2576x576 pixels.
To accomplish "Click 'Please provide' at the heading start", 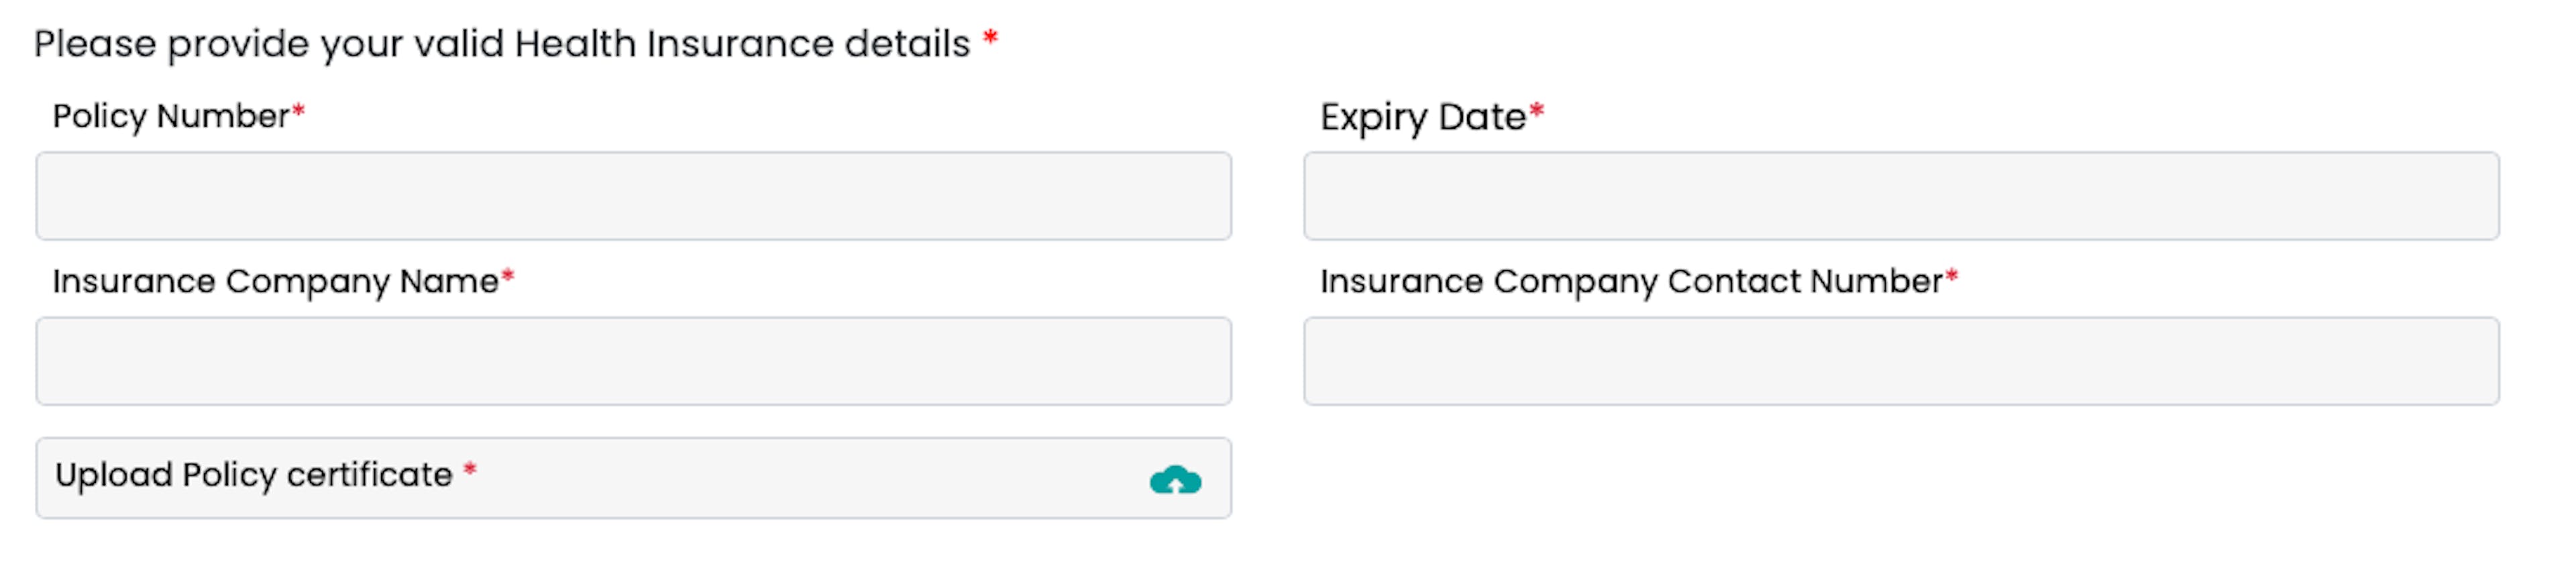I will click(x=95, y=45).
